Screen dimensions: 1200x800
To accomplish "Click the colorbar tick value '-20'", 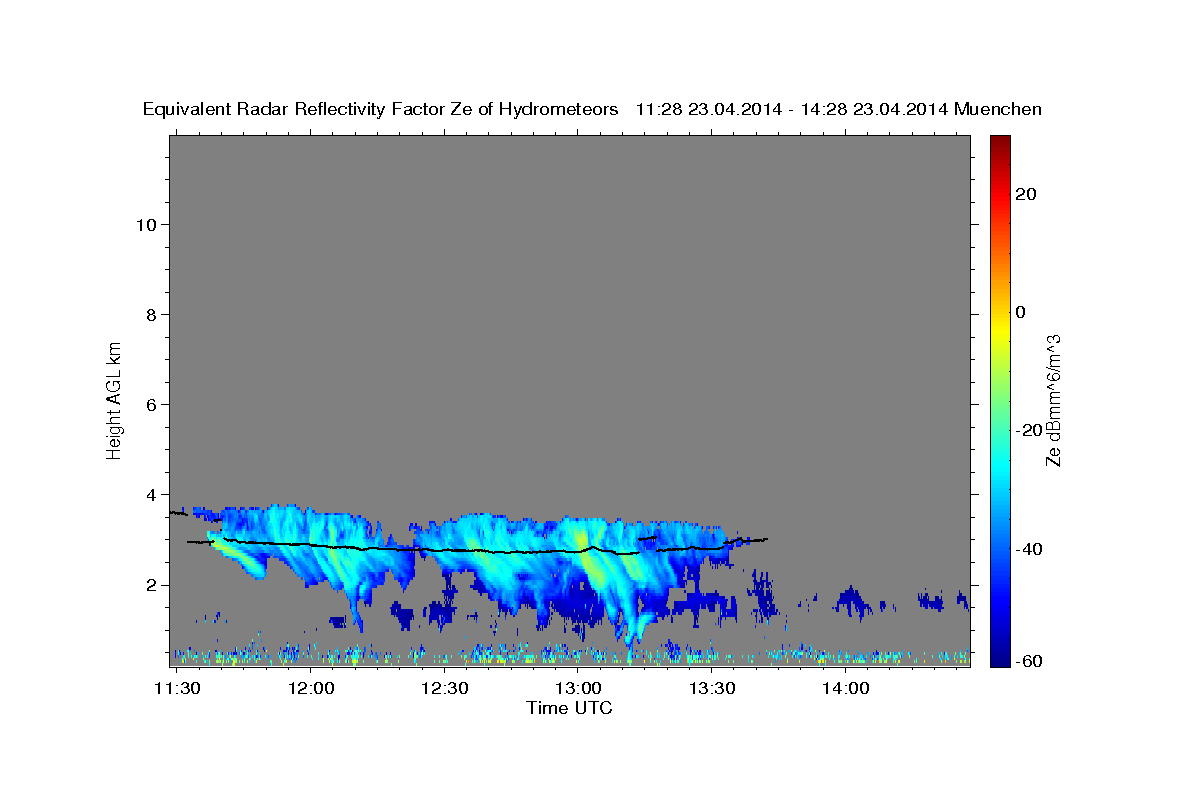I will [x=1027, y=431].
